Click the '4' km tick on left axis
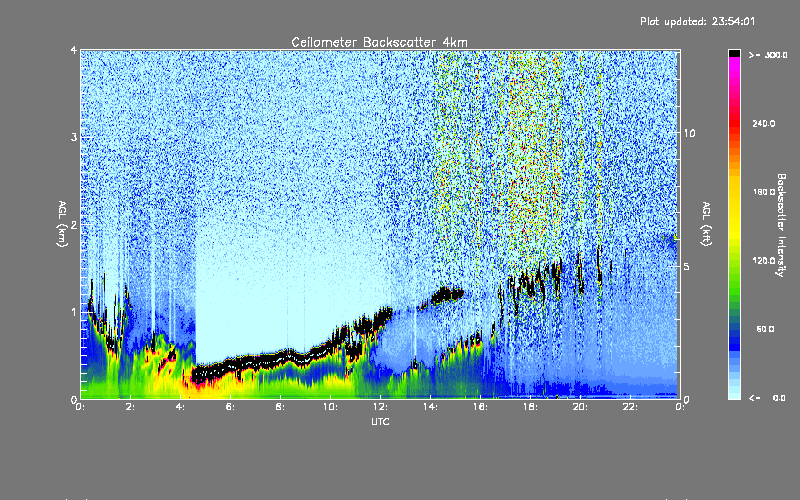The image size is (800, 500). 74,51
